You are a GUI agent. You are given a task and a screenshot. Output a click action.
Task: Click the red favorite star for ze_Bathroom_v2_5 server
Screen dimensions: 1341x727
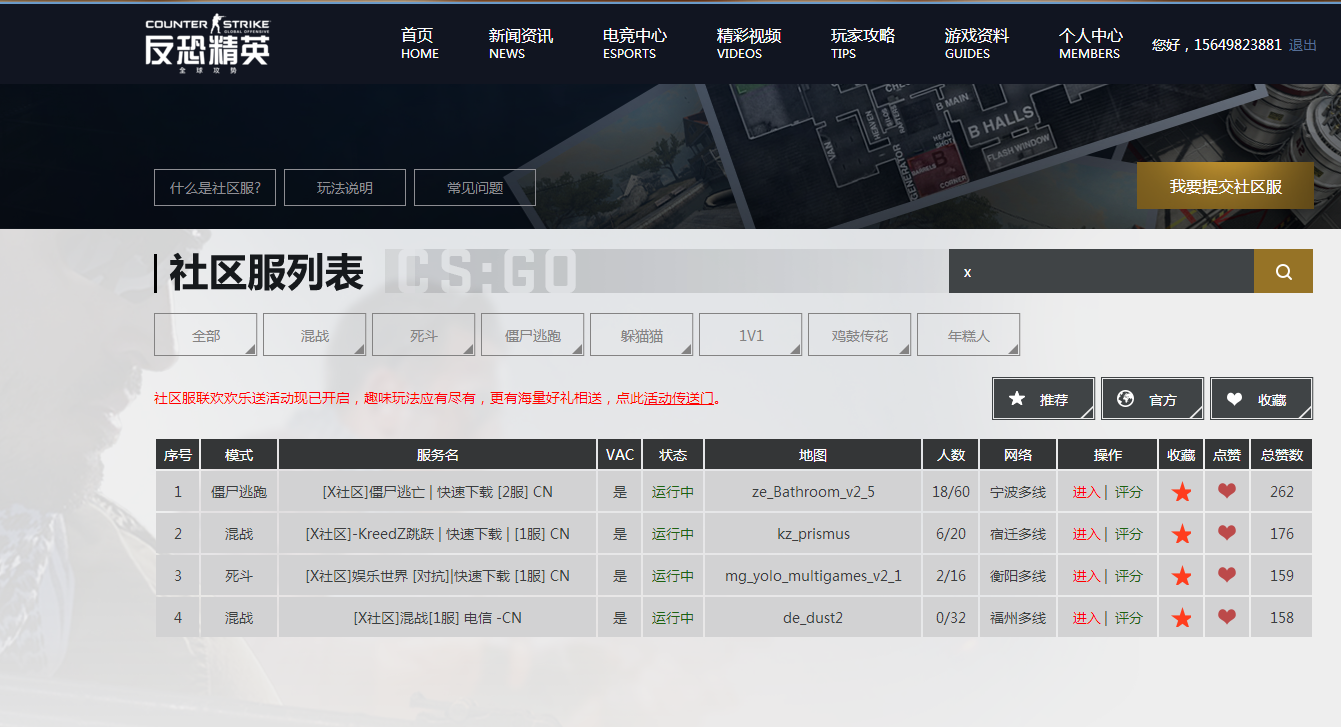1181,491
